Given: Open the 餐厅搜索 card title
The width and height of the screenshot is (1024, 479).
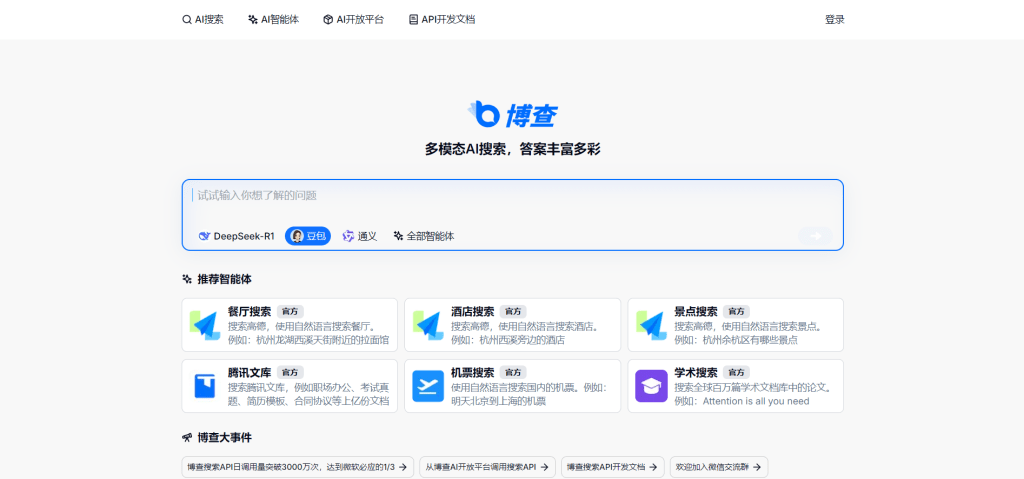Looking at the screenshot, I should pos(249,312).
